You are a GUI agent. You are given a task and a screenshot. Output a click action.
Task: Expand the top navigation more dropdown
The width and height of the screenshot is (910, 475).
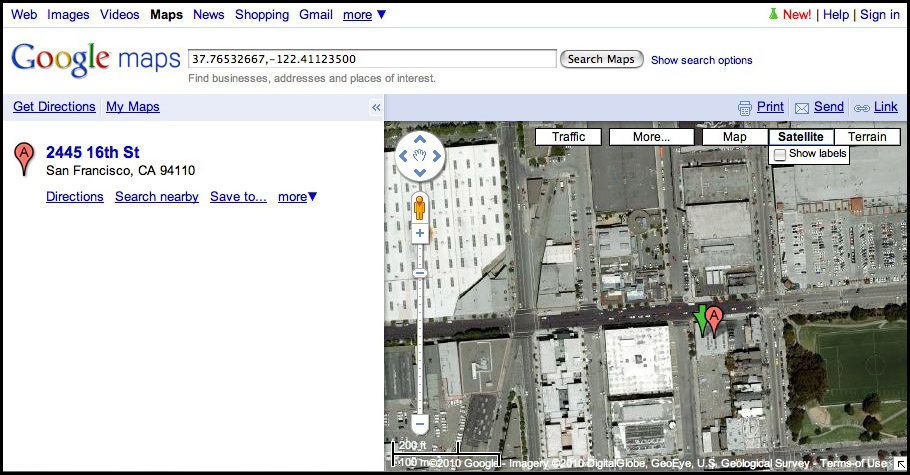(x=364, y=15)
